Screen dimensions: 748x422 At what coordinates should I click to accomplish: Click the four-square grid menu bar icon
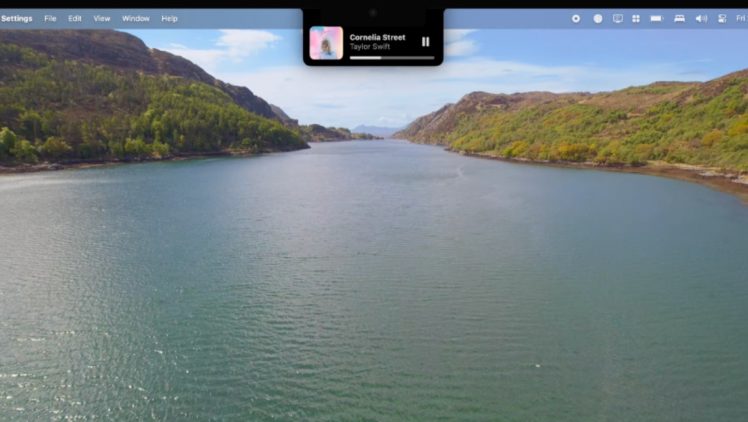pos(635,18)
